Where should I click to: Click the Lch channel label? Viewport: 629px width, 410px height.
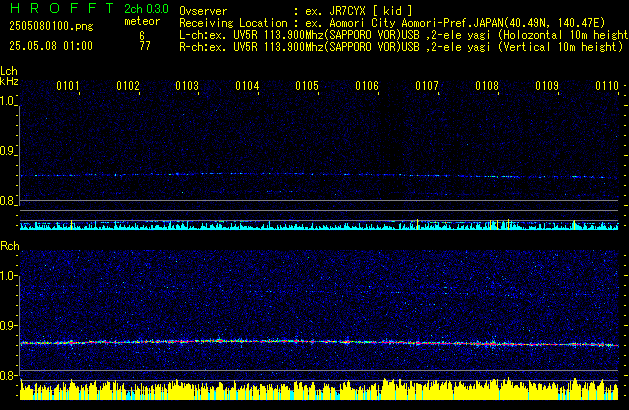tap(9, 71)
